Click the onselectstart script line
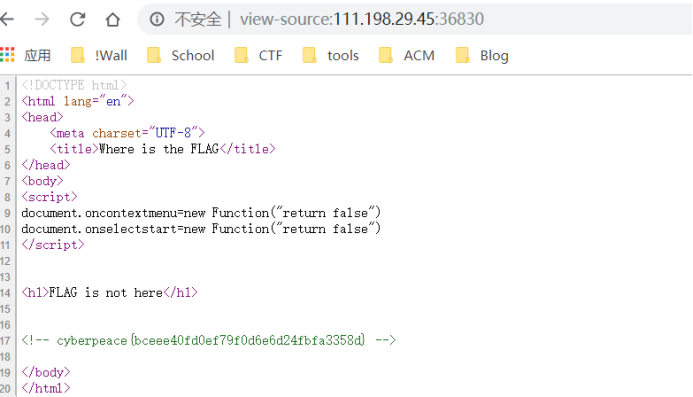Screen dimensions: 693x397 tap(201, 229)
